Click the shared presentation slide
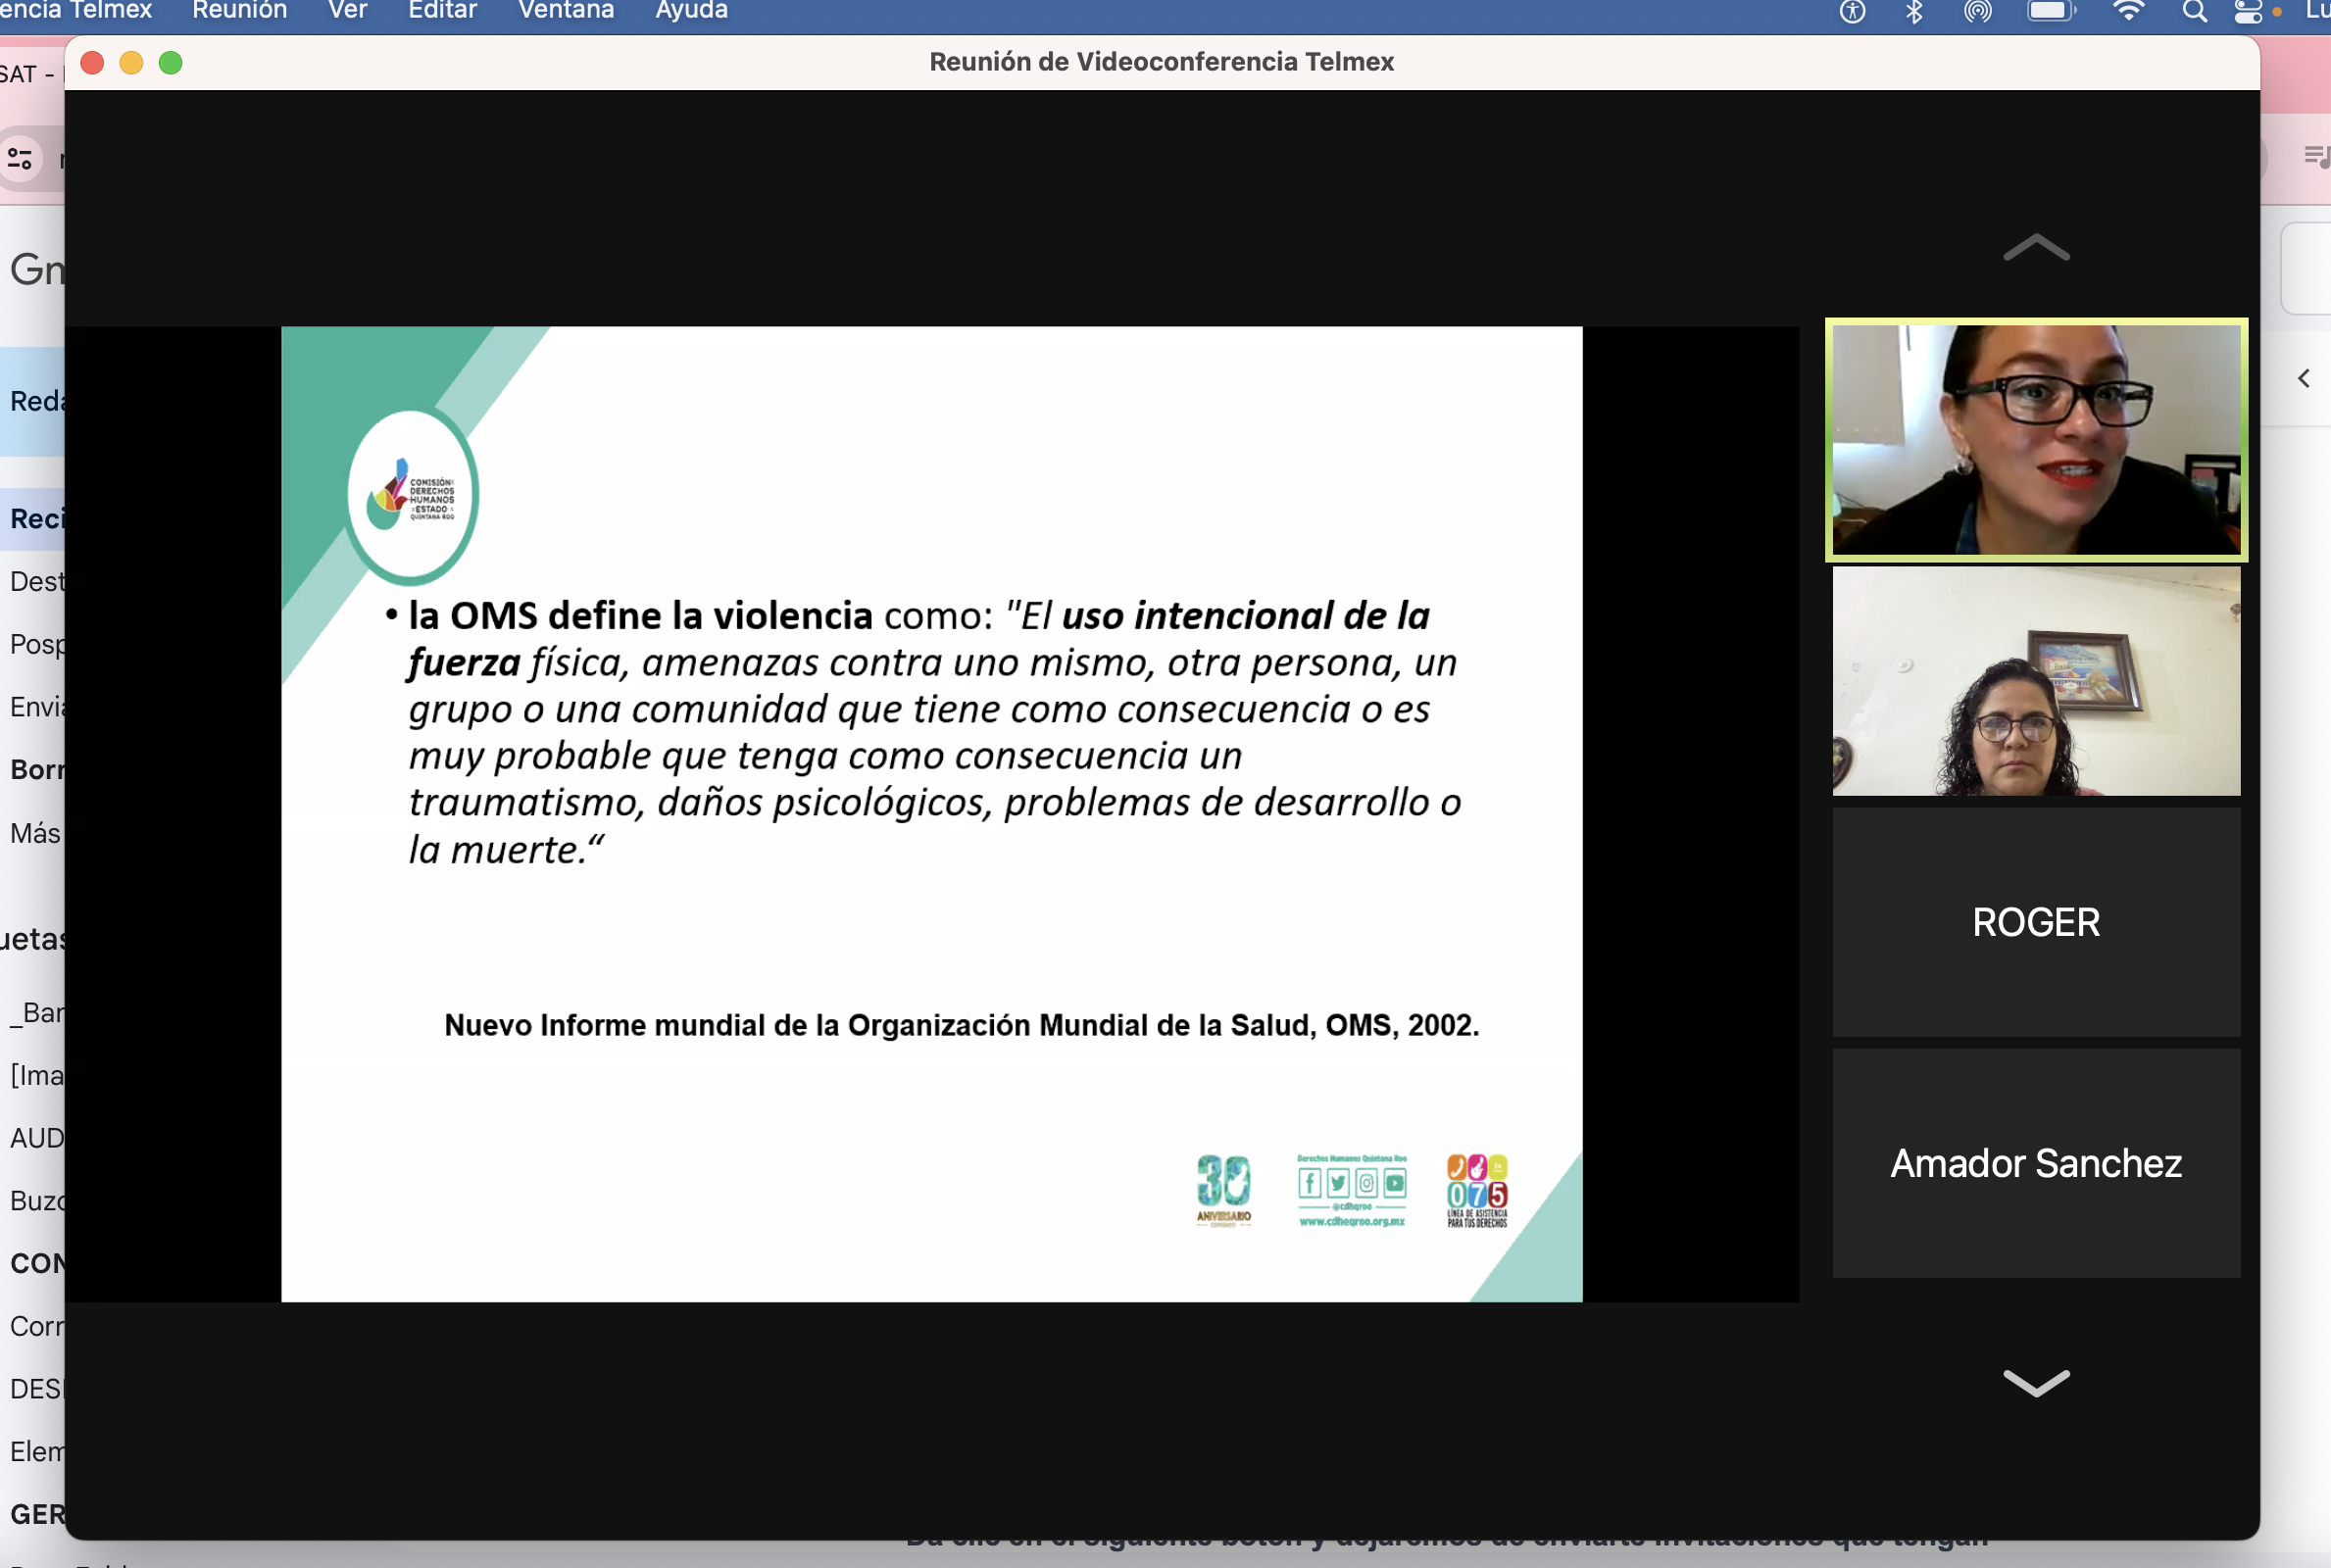 tap(931, 814)
